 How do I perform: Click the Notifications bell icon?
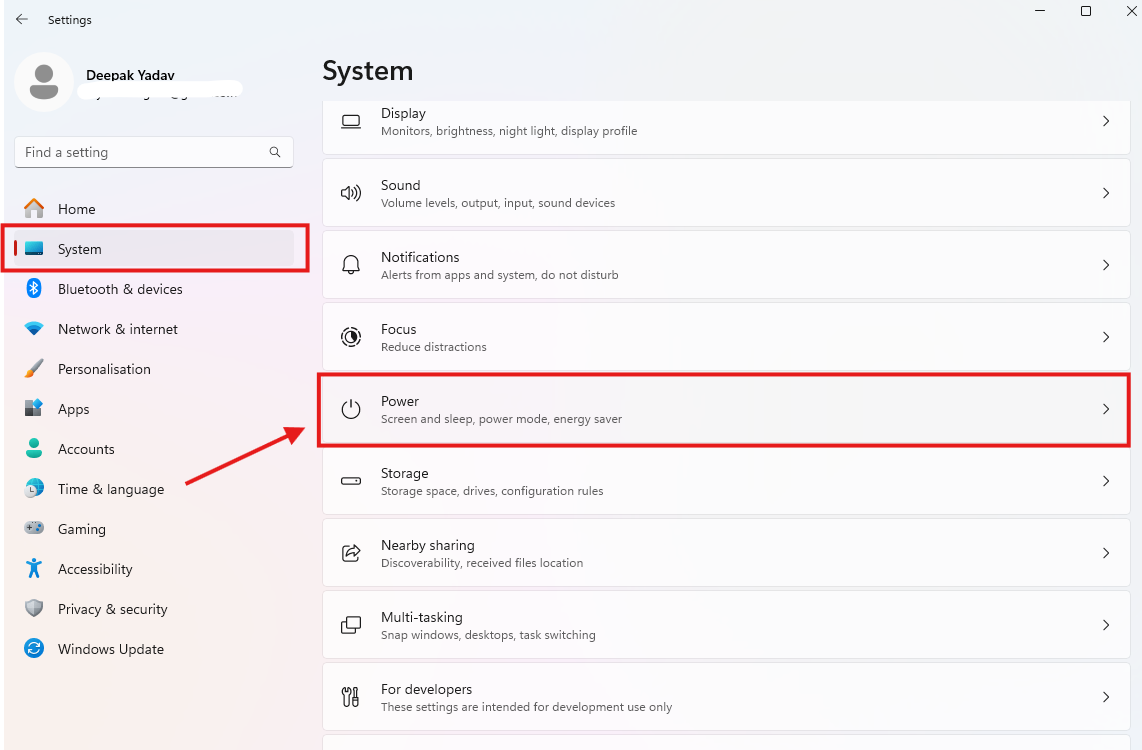pyautogui.click(x=351, y=265)
